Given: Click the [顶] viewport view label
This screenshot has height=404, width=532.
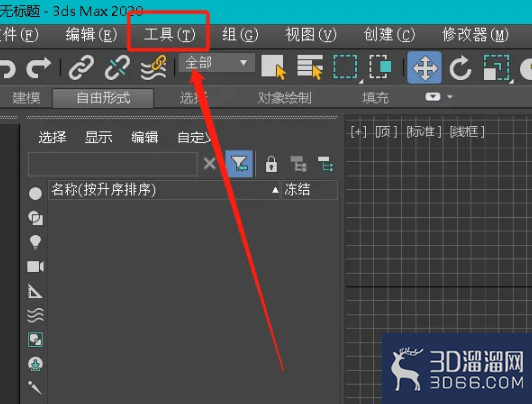Looking at the screenshot, I should 386,132.
